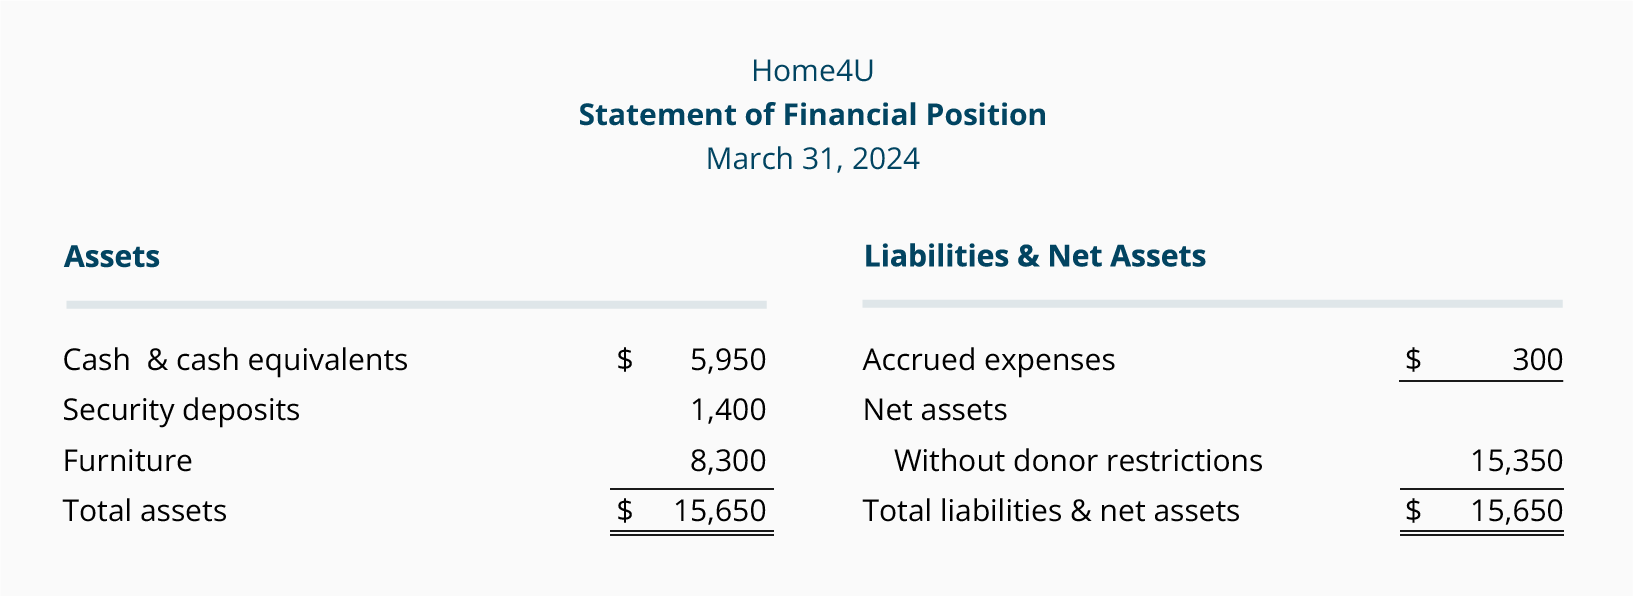Click the March 31, 2024 date line
This screenshot has width=1633, height=596.
[x=812, y=159]
